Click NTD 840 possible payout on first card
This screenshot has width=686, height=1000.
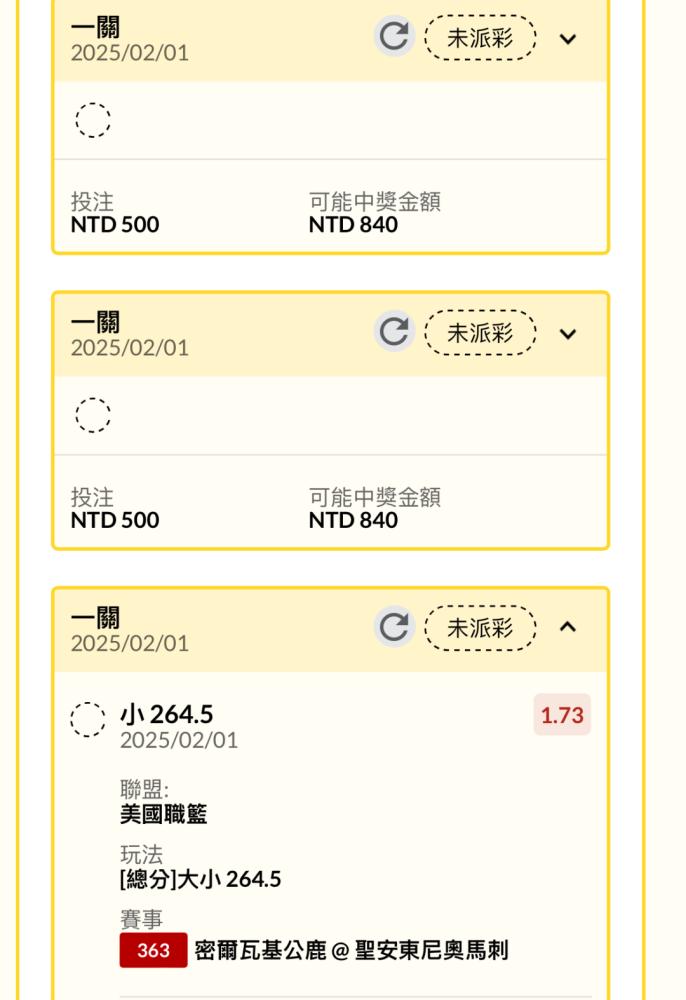[x=353, y=224]
